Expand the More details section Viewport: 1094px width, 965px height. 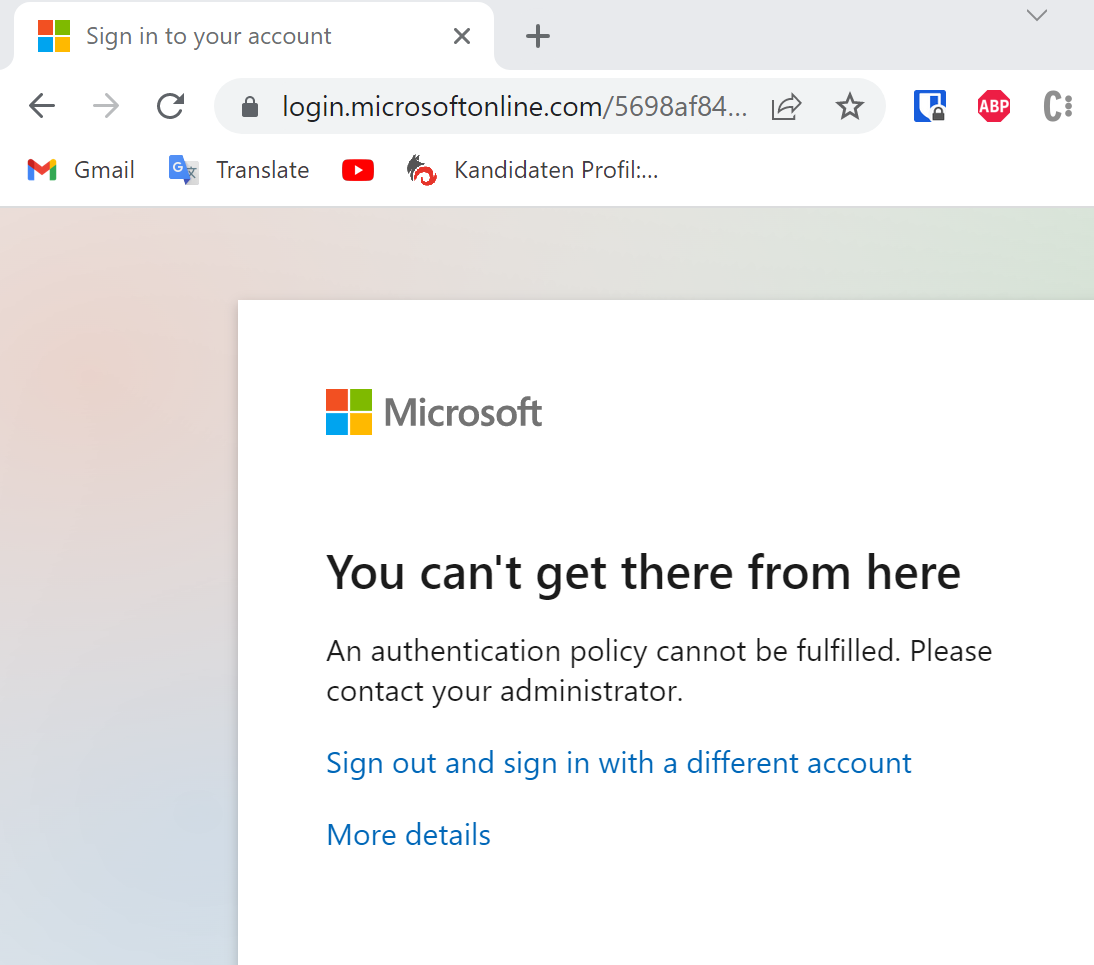(408, 834)
